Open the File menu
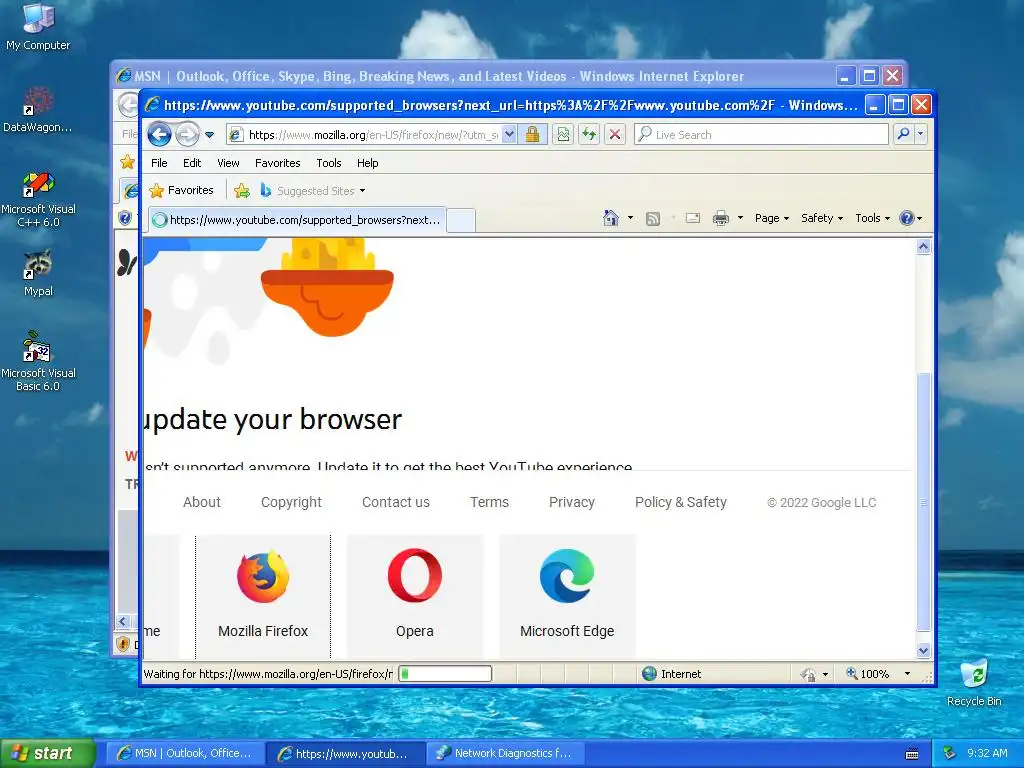This screenshot has height=768, width=1024. (x=159, y=163)
